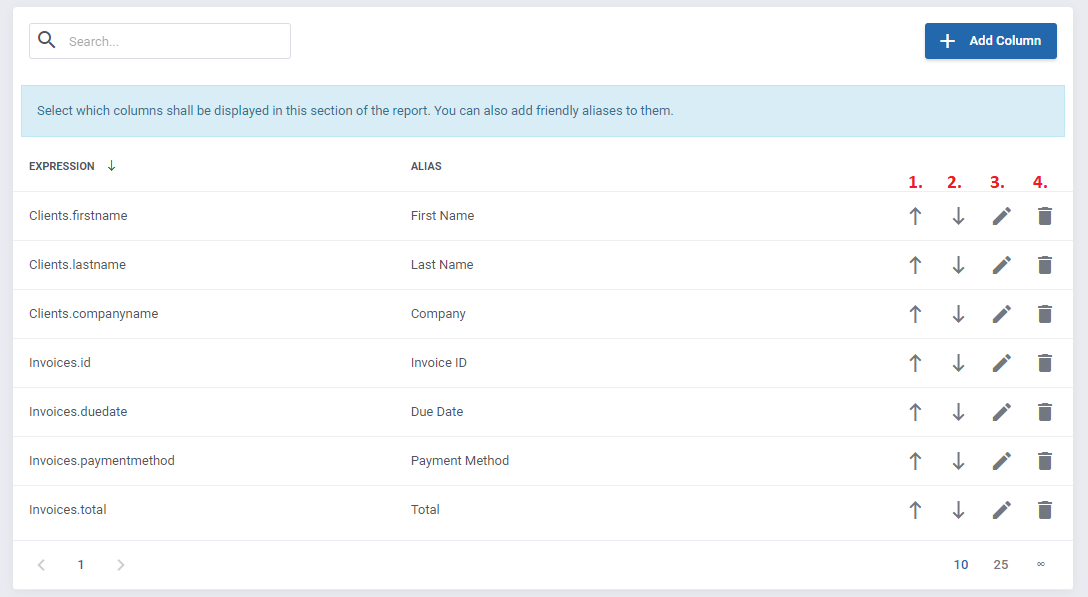
Task: Click the Invoices.id expression text
Action: click(x=60, y=363)
